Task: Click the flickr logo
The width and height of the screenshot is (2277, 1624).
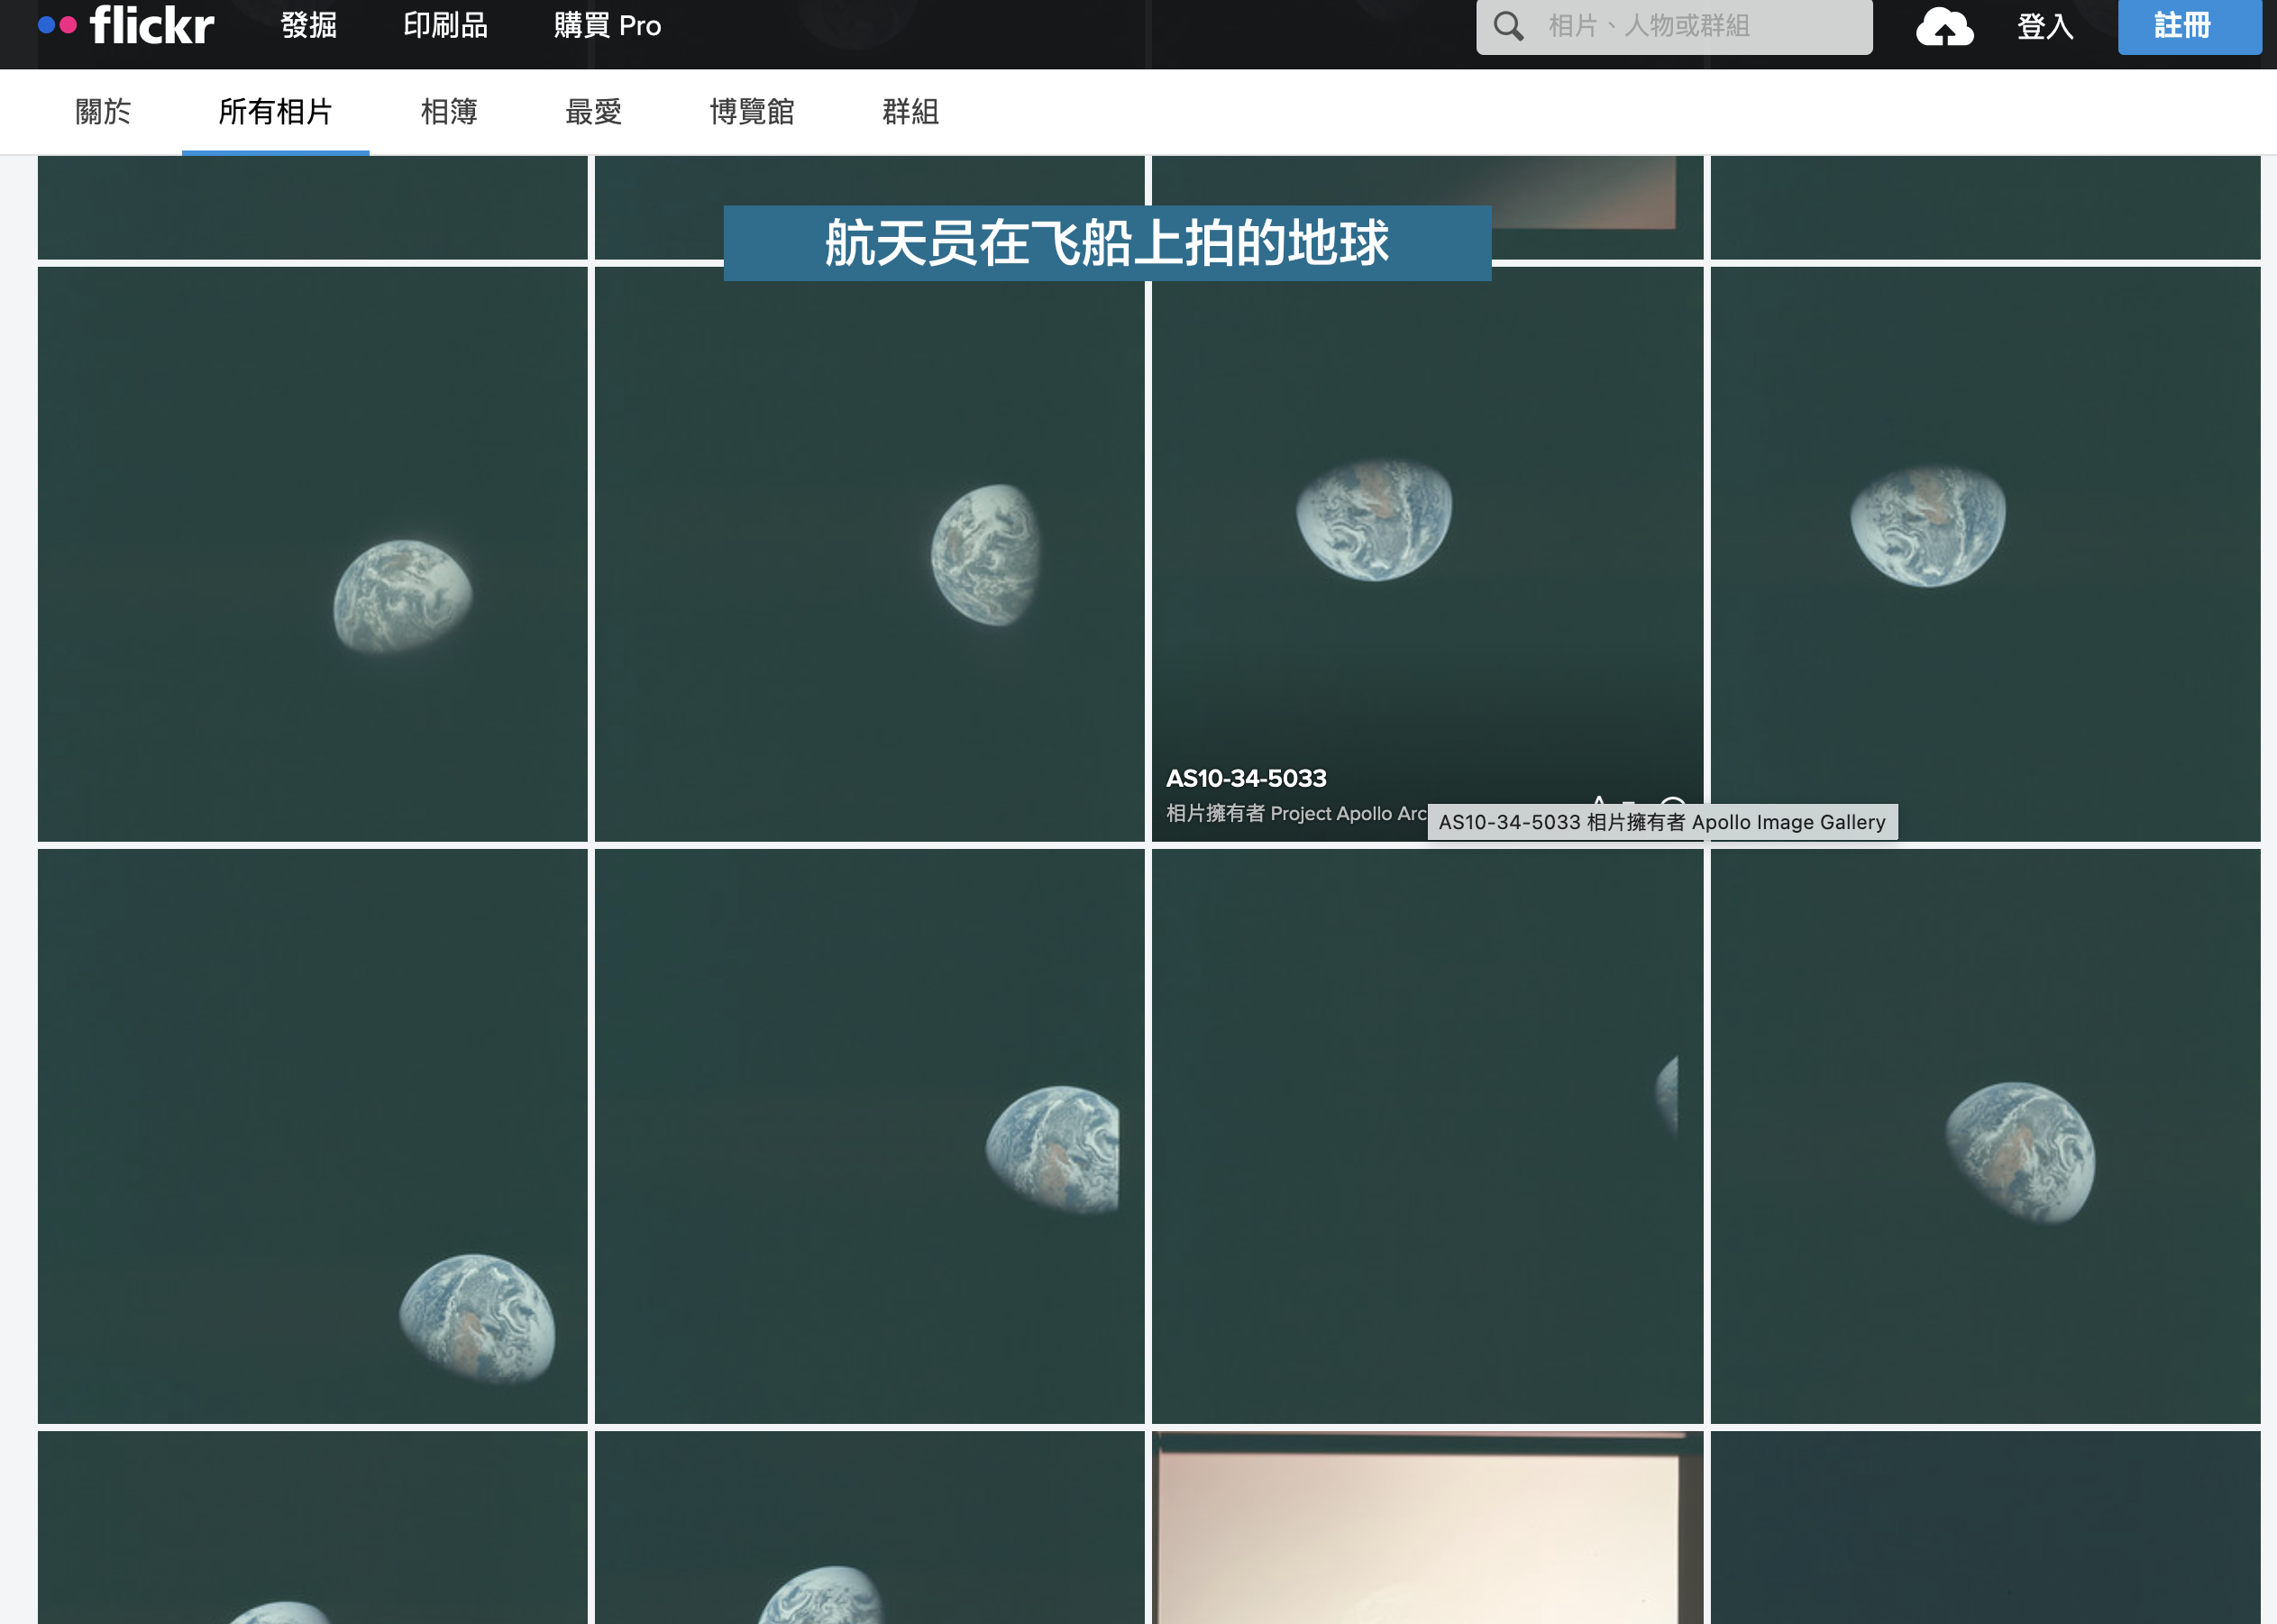Action: 126,25
